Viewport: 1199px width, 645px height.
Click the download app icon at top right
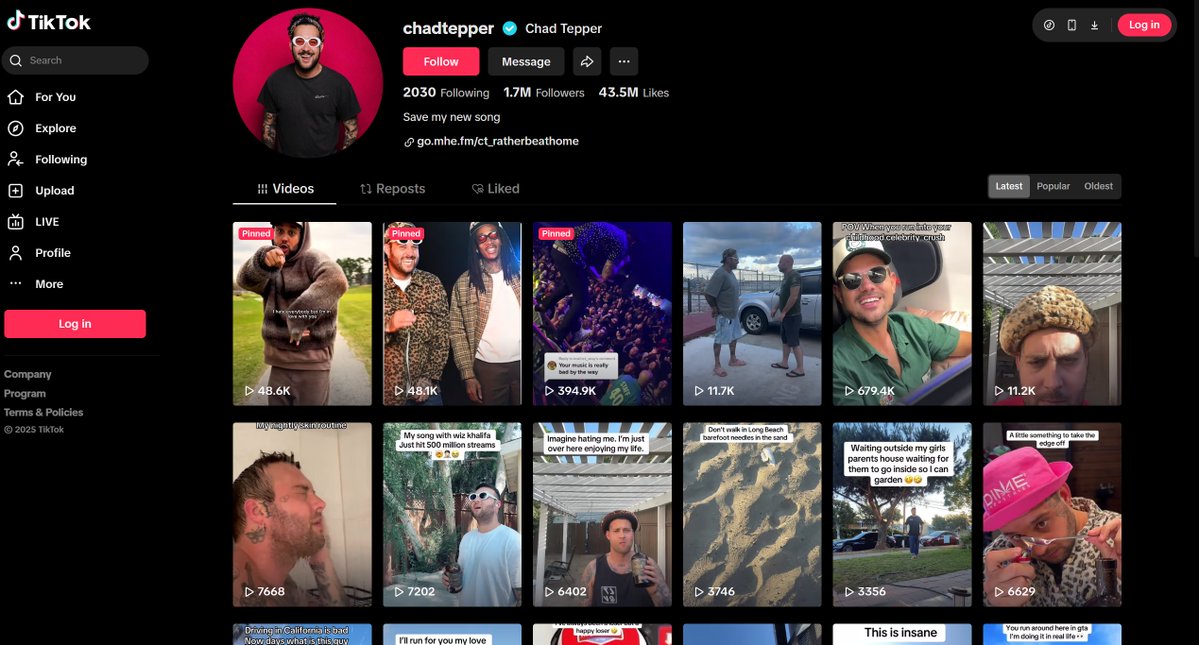tap(1094, 25)
